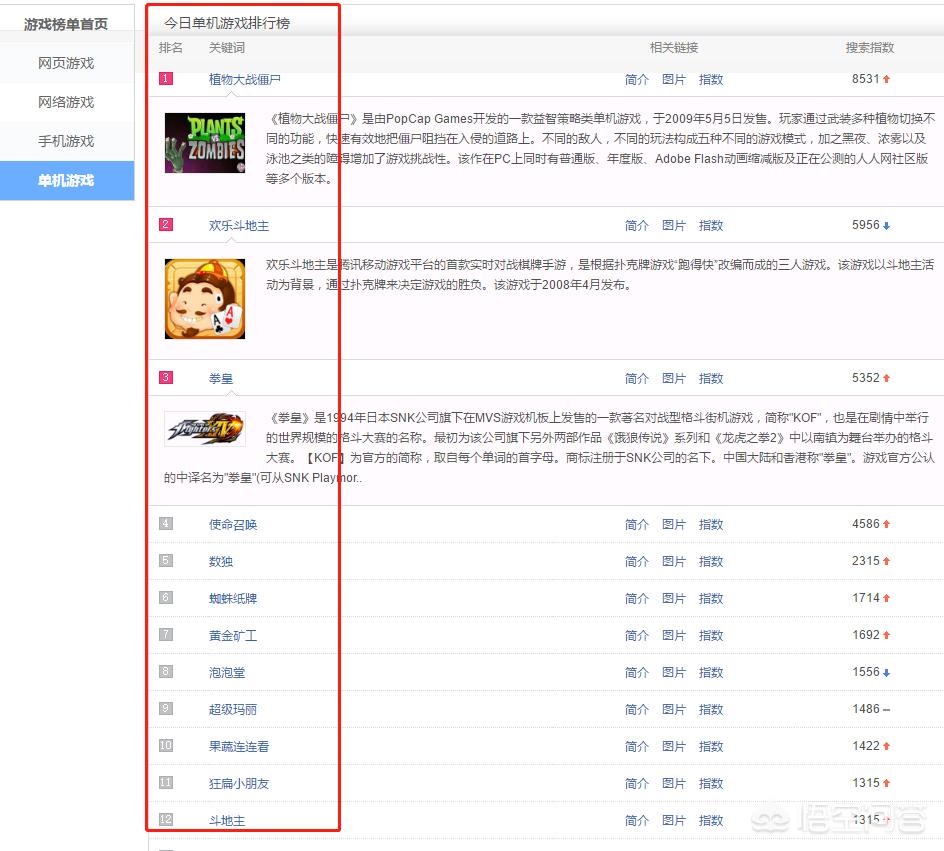The height and width of the screenshot is (851, 944).
Task: Click the up arrow beside 5352
Action: (886, 378)
